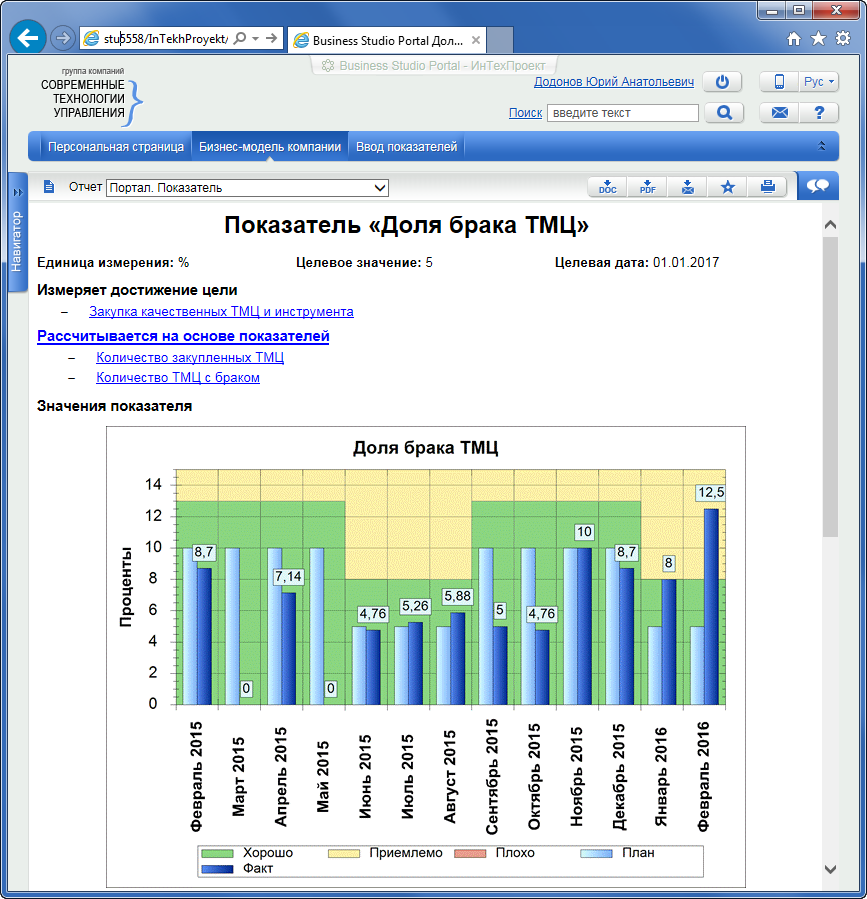Screen dimensions: 867x899
Task: Switch to Персональная страница tab
Action: (116, 147)
